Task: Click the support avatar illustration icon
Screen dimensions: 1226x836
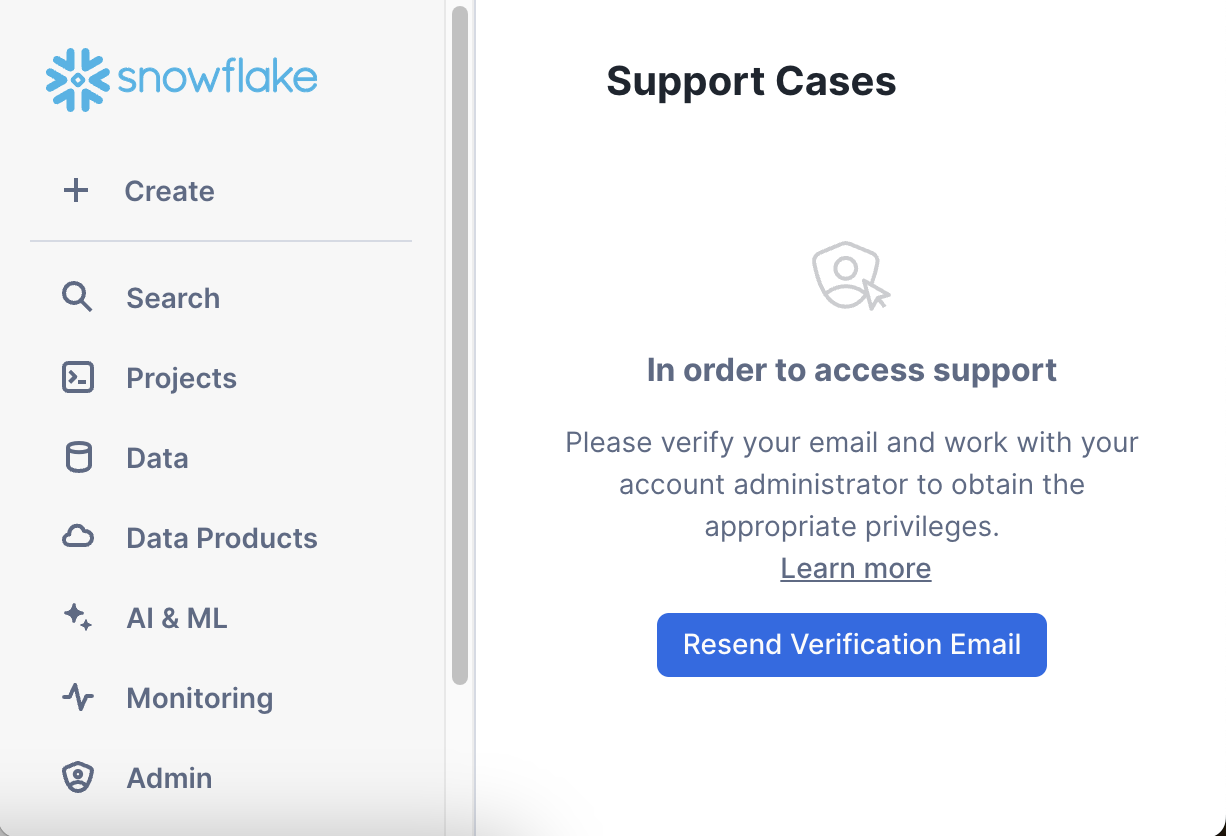Action: (851, 275)
